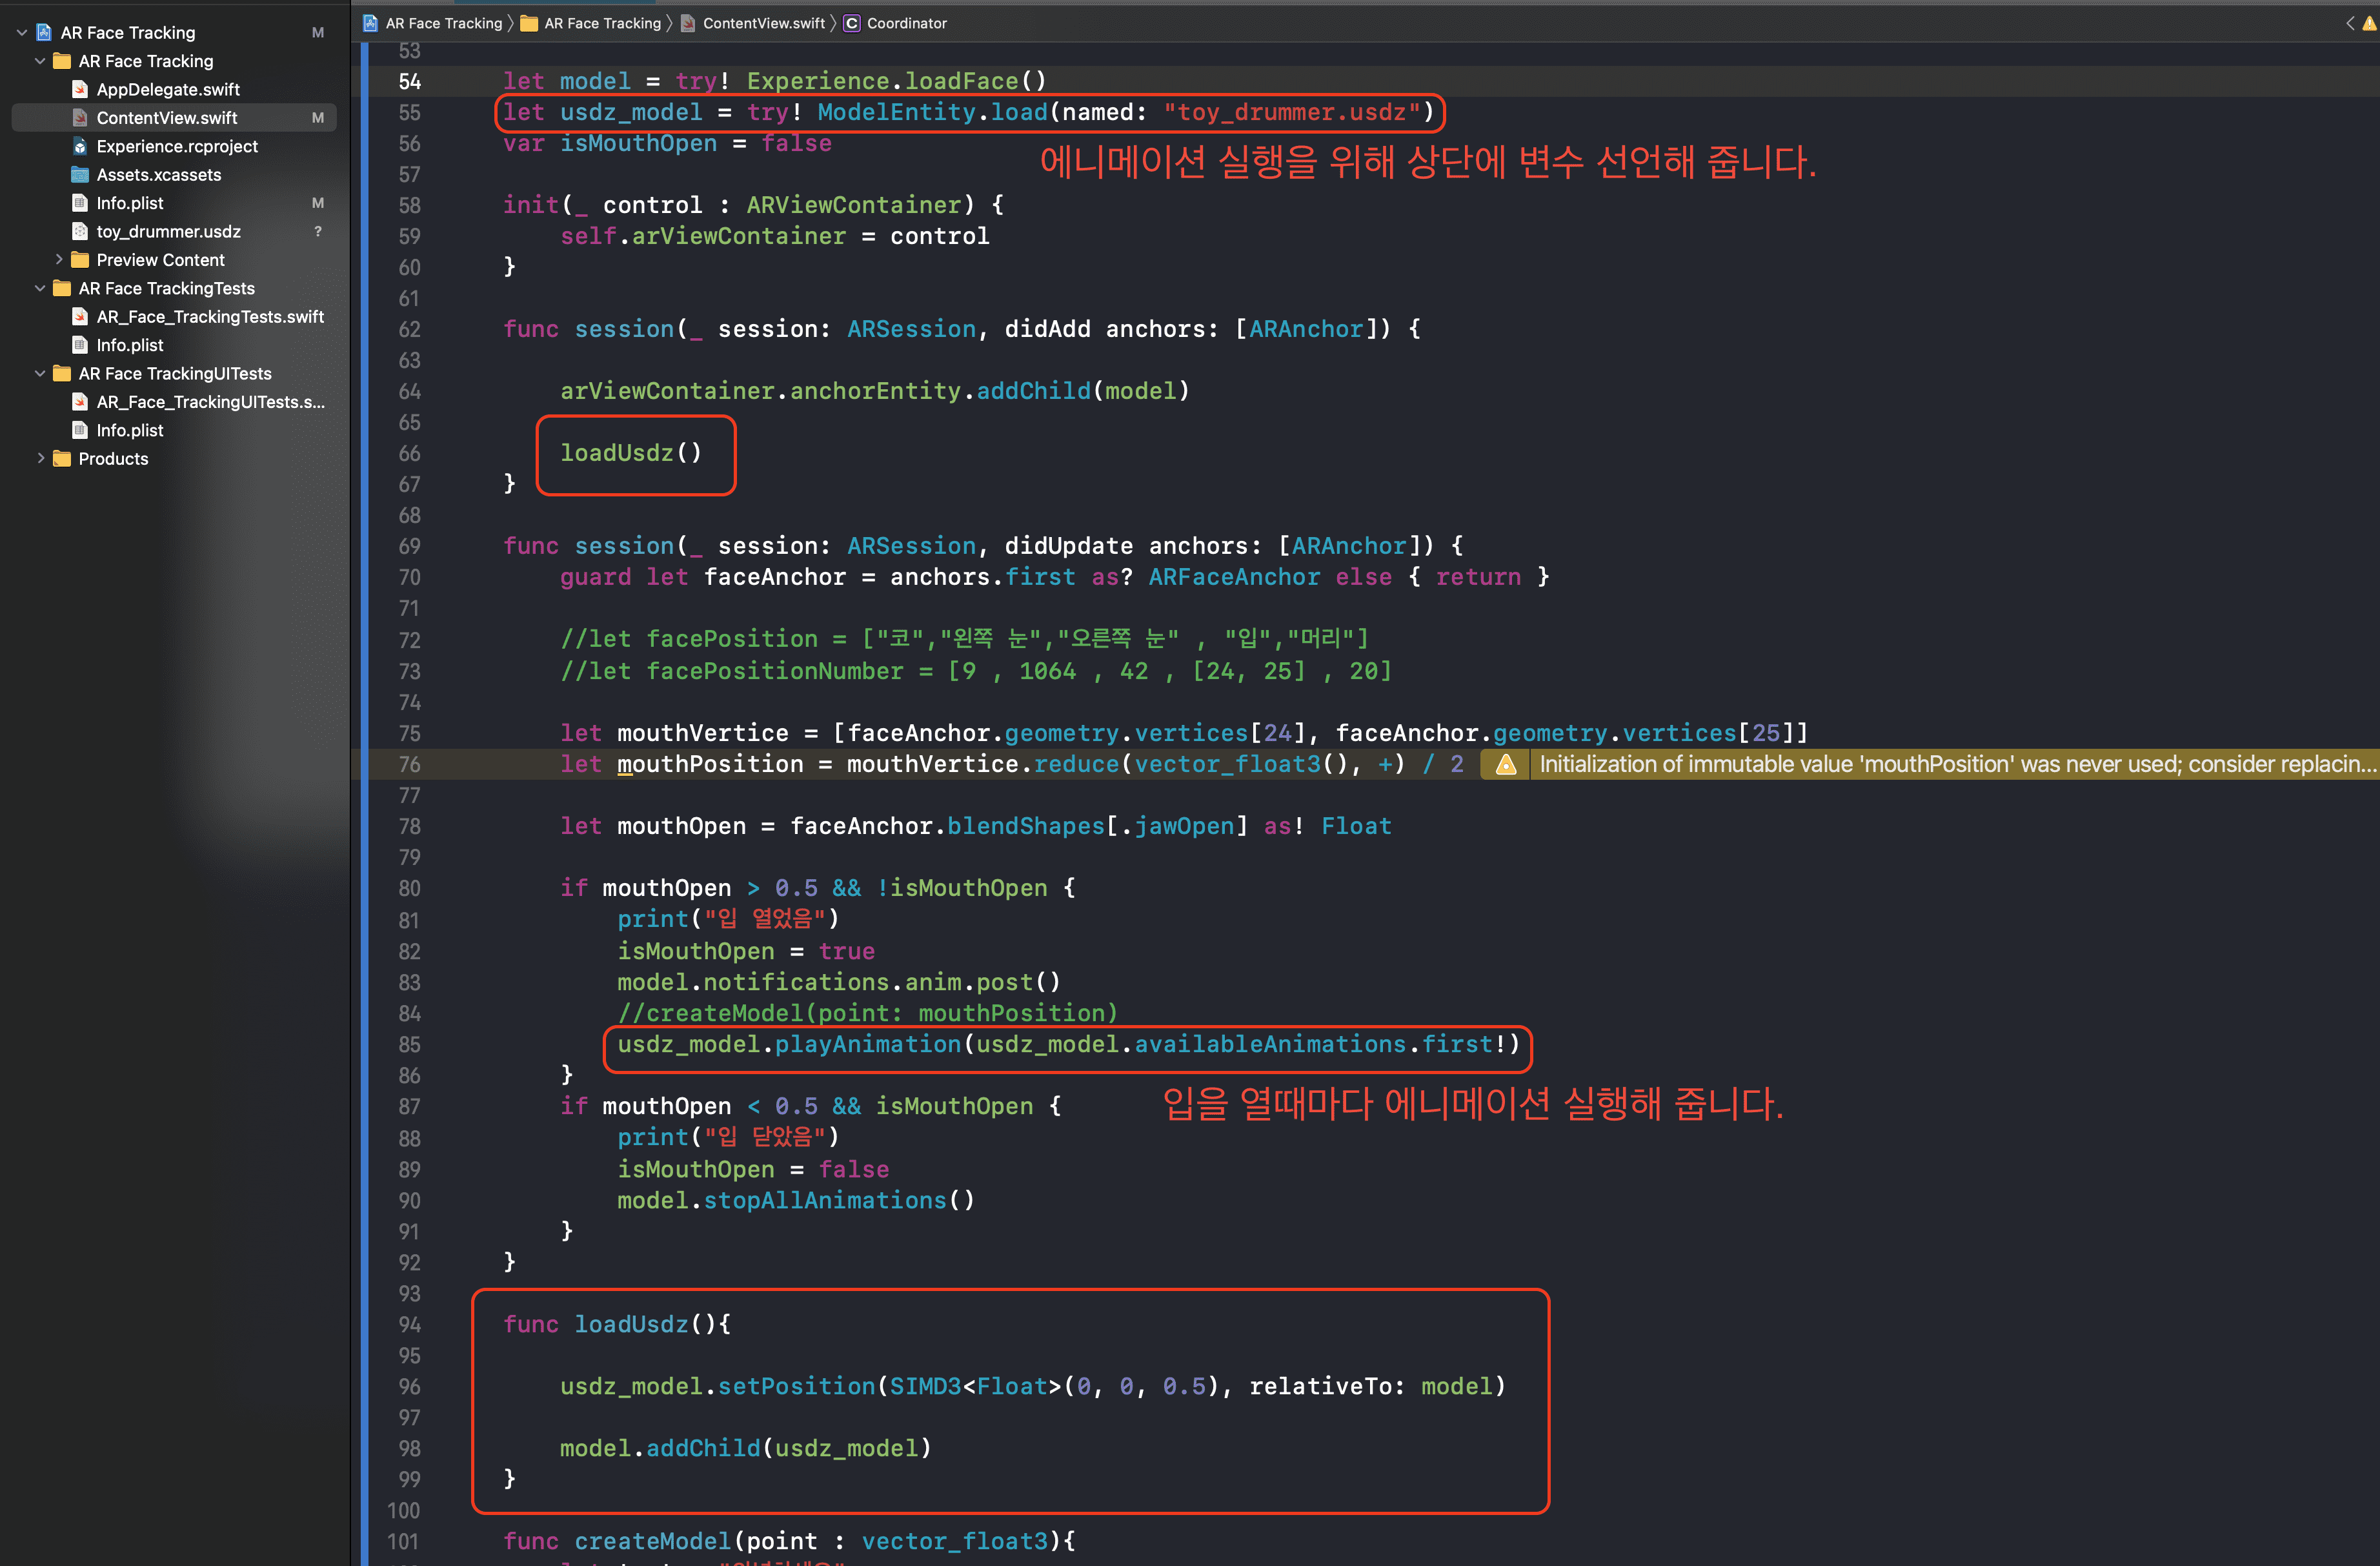Viewport: 2380px width, 1566px height.
Task: Select Assets.xcassets in the navigator
Action: (158, 175)
